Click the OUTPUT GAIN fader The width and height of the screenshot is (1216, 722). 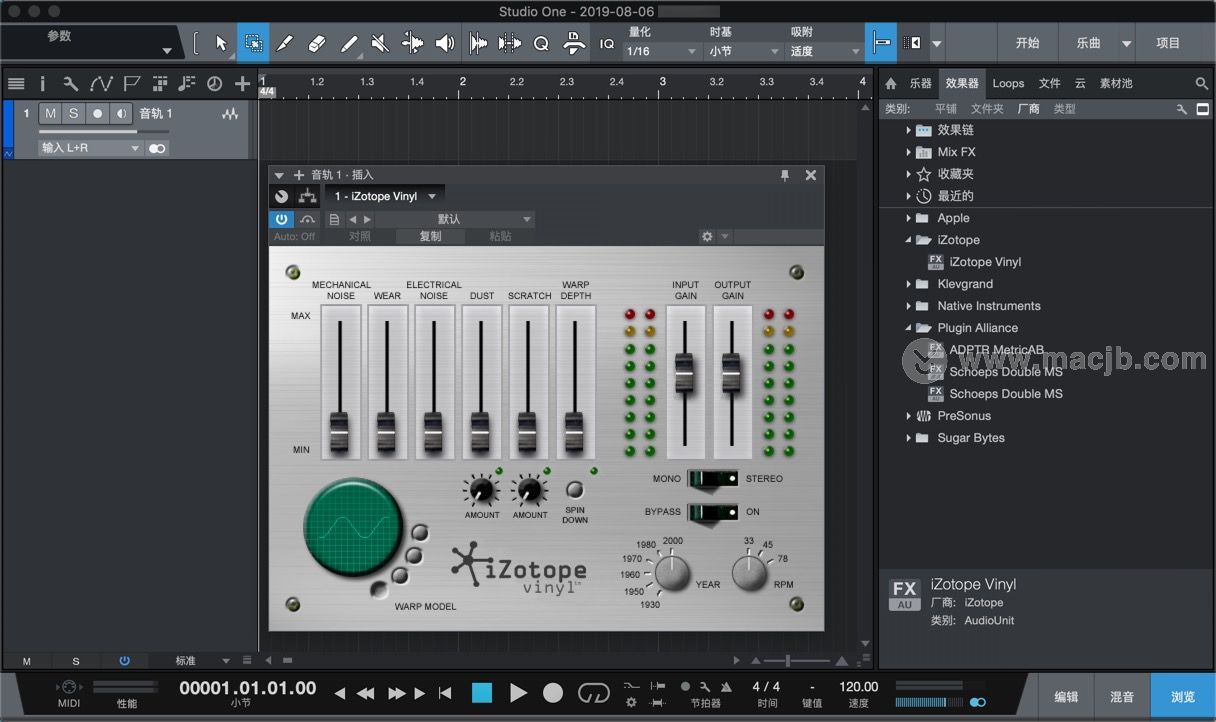pyautogui.click(x=732, y=372)
